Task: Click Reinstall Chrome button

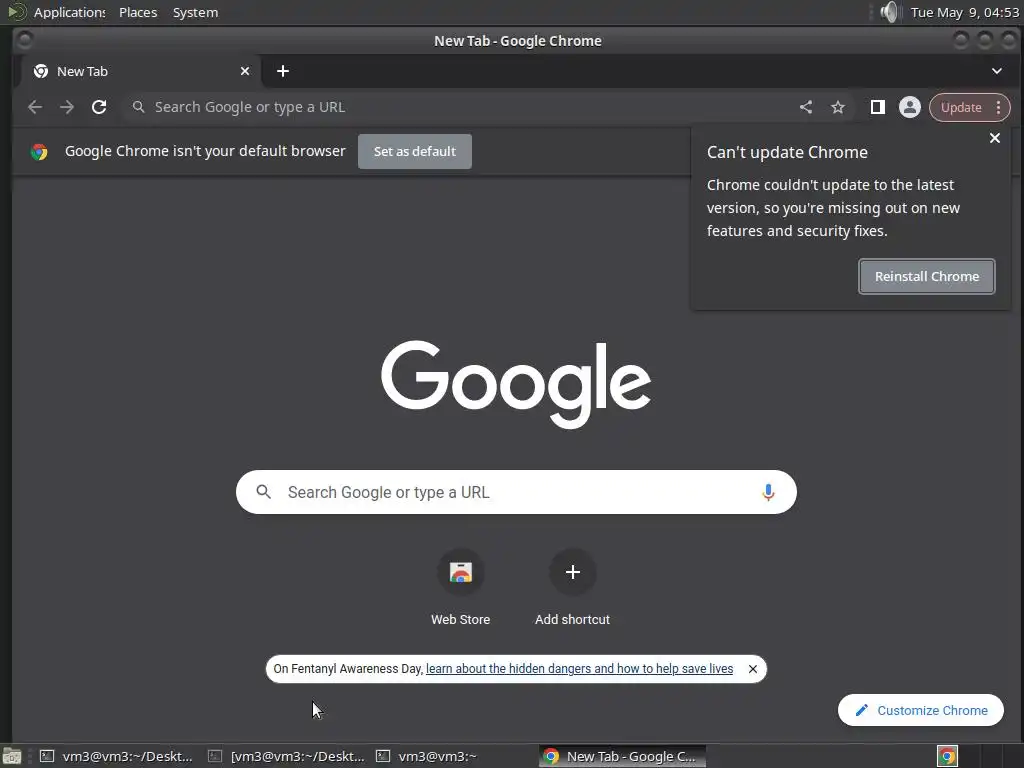Action: click(x=927, y=276)
